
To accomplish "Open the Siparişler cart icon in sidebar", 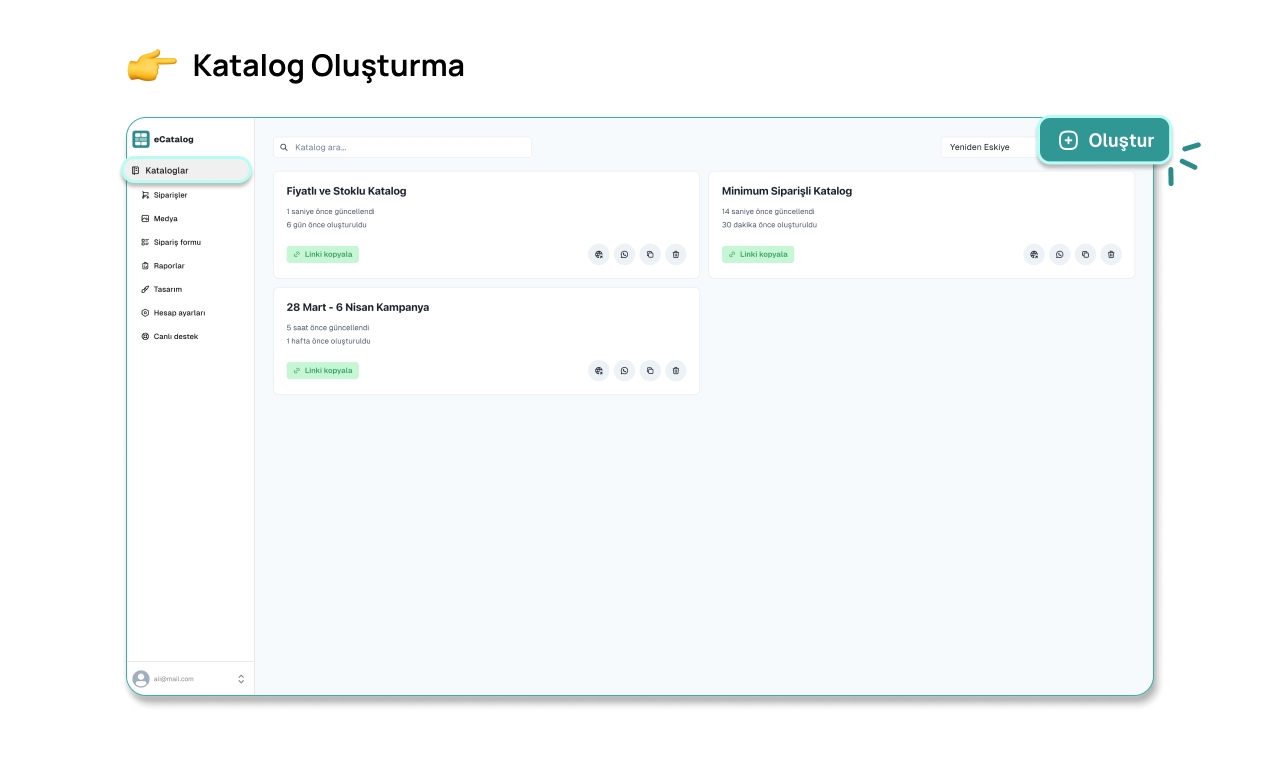I will click(145, 195).
